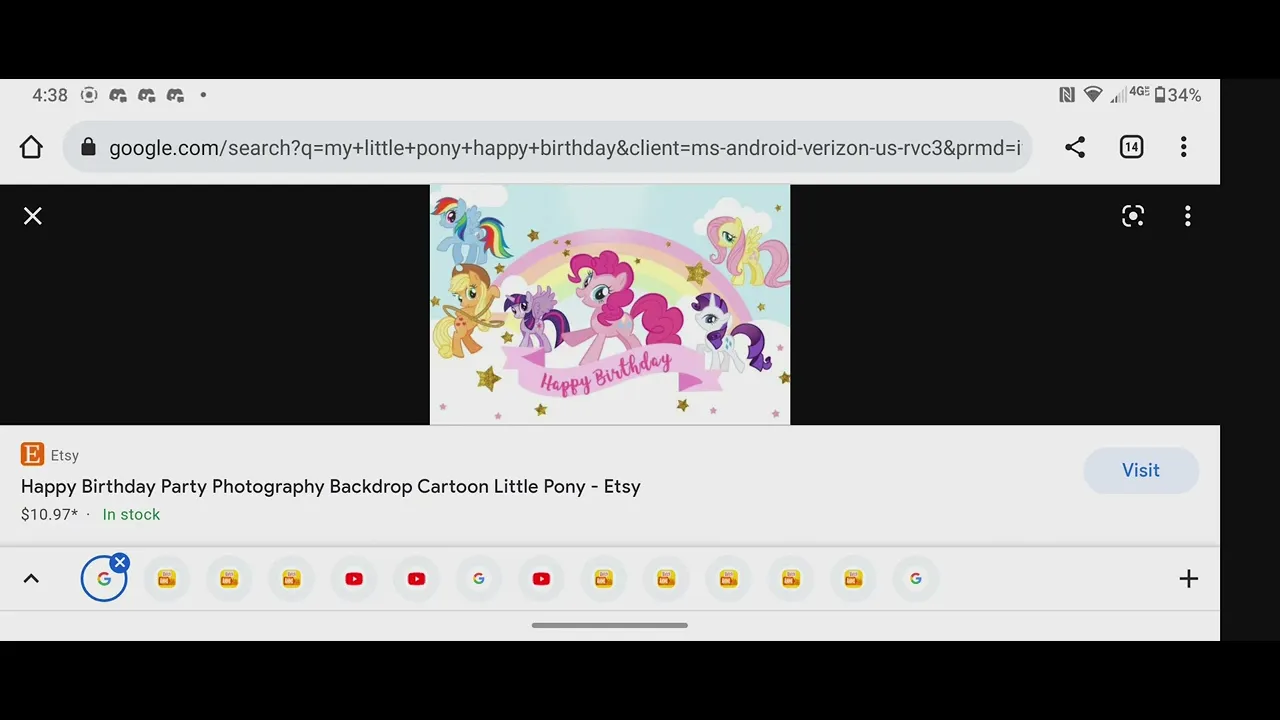Screen dimensions: 1280x720
Task: Tap the orange Etsy logo icon
Action: 32,455
